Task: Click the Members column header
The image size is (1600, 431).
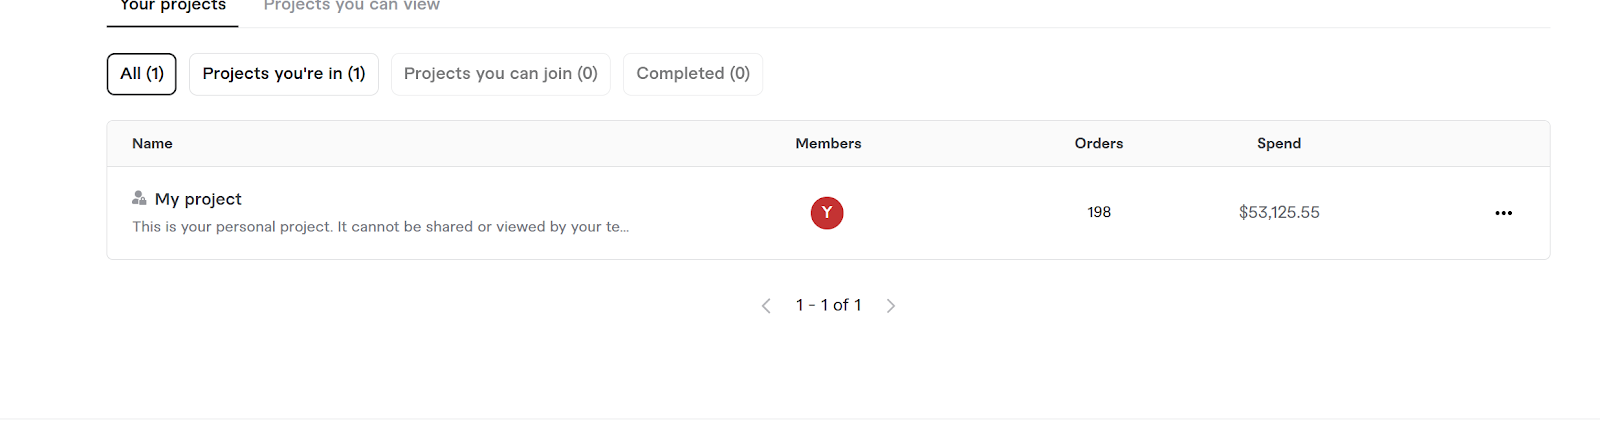Action: 828,144
